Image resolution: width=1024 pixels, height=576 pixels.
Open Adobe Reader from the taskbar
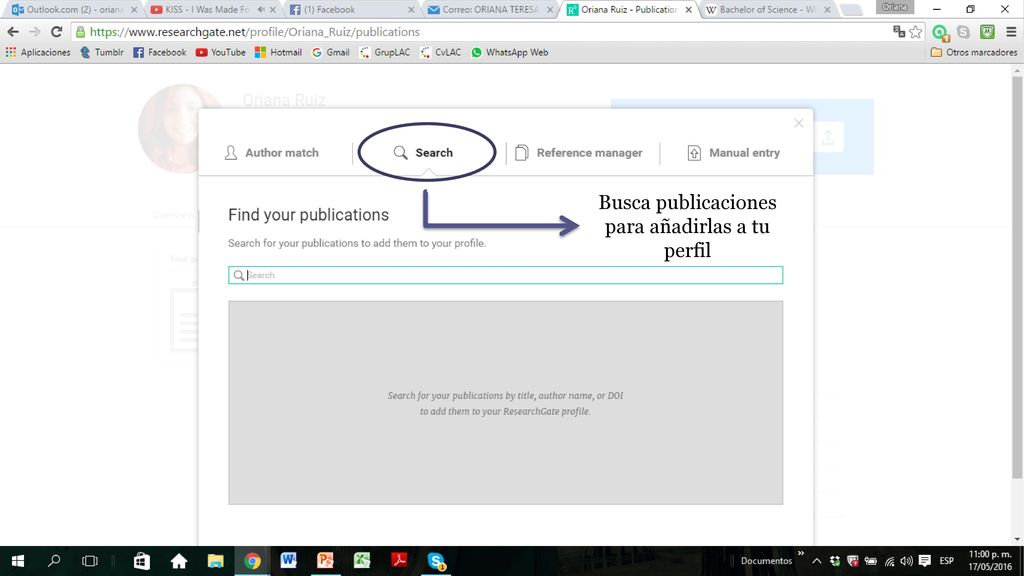coord(399,561)
